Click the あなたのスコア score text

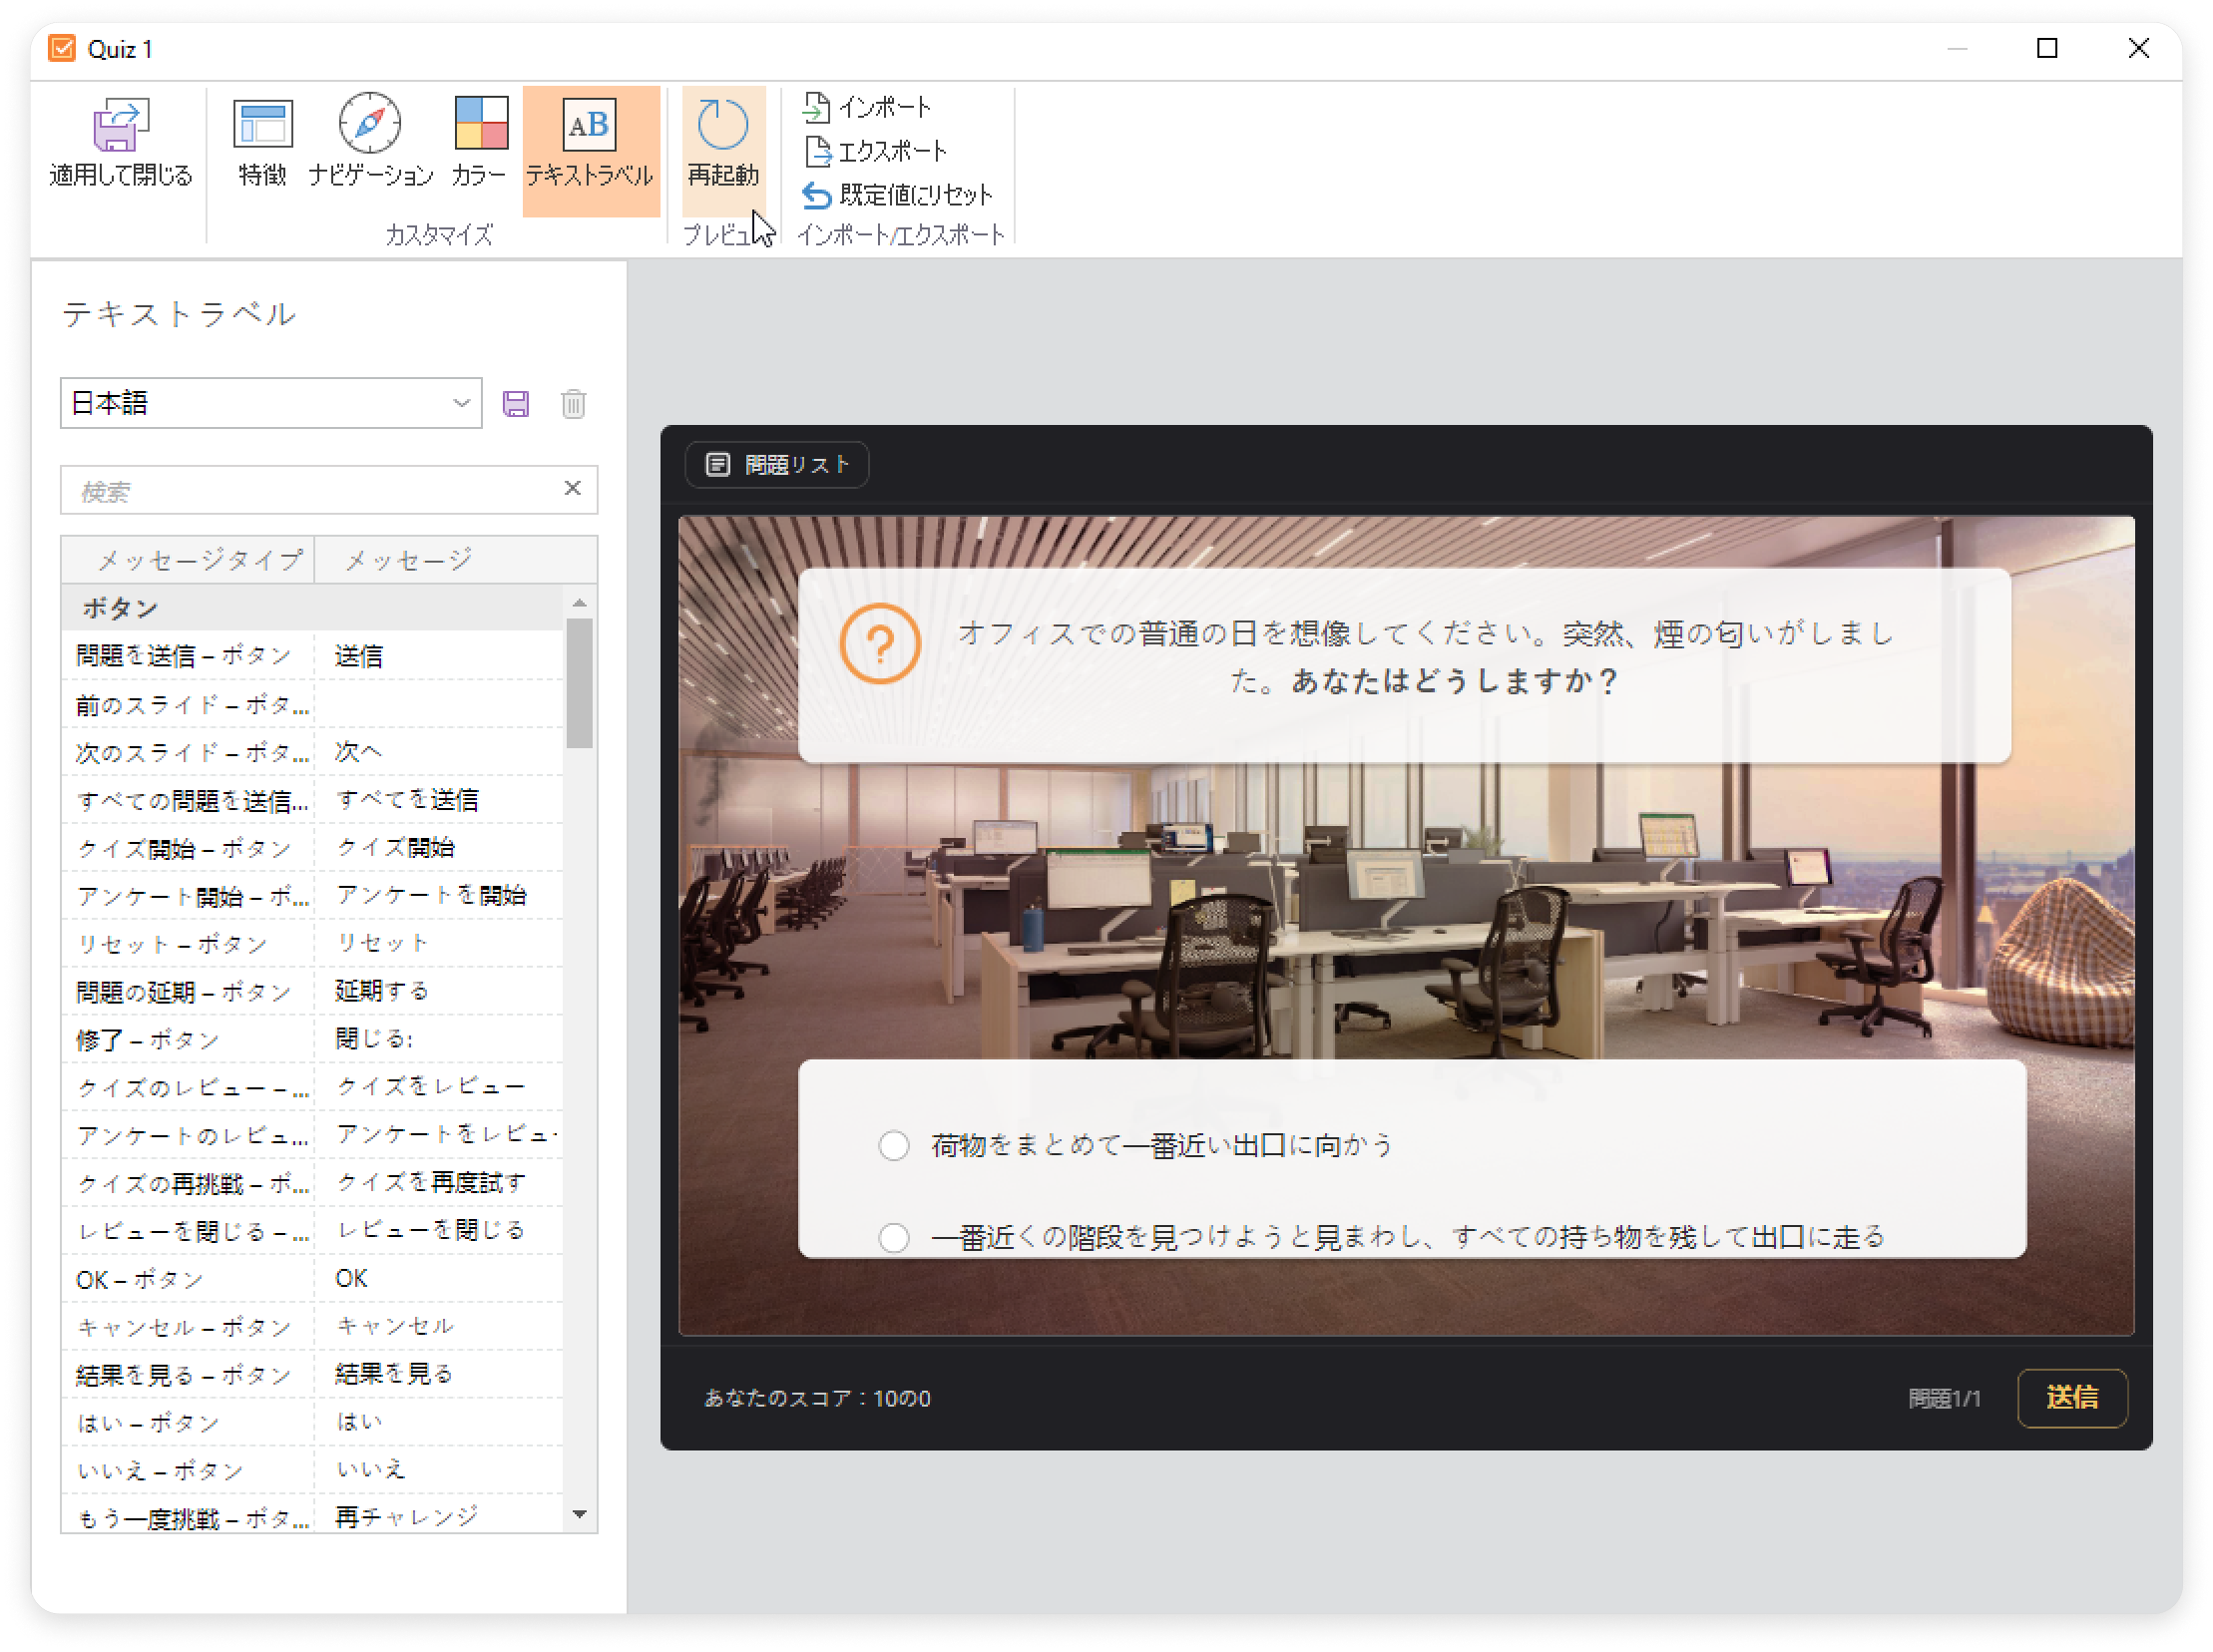tap(817, 1399)
